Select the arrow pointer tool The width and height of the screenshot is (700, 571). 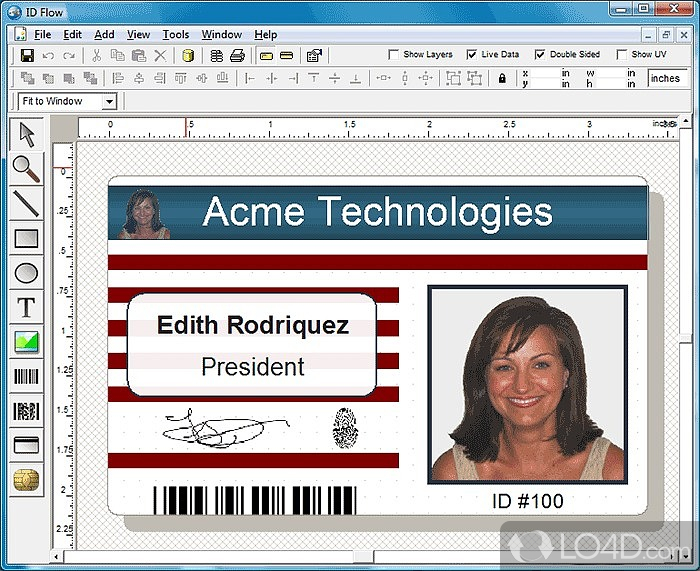click(26, 135)
